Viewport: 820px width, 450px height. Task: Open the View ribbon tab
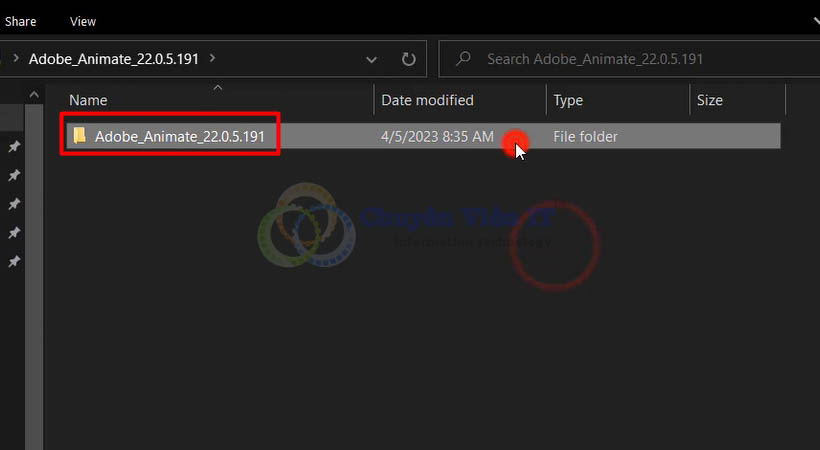[83, 21]
